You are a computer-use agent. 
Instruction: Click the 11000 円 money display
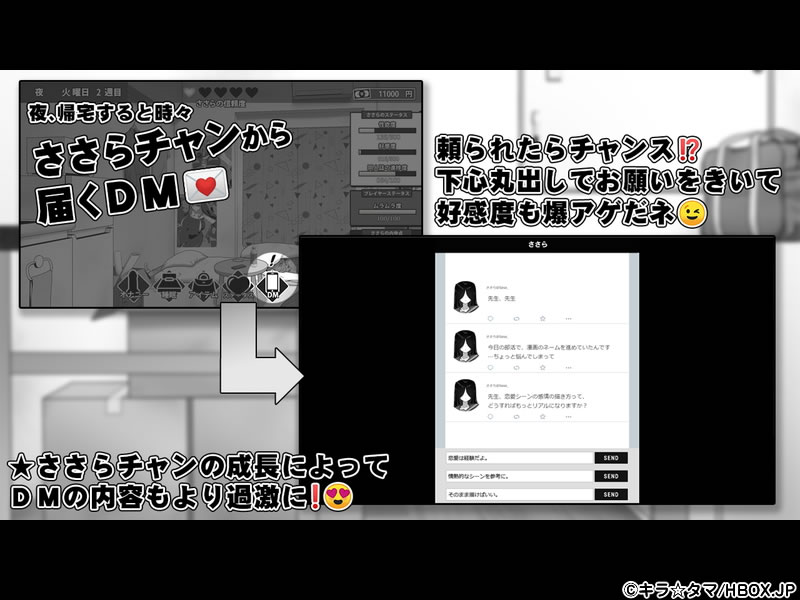coord(385,94)
